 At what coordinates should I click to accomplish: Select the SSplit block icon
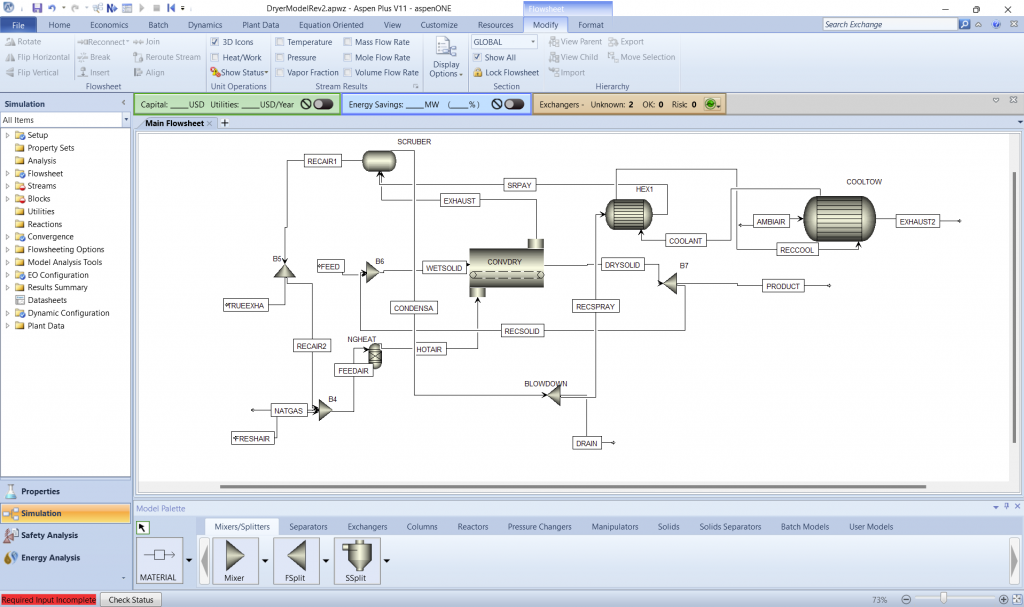(x=357, y=555)
